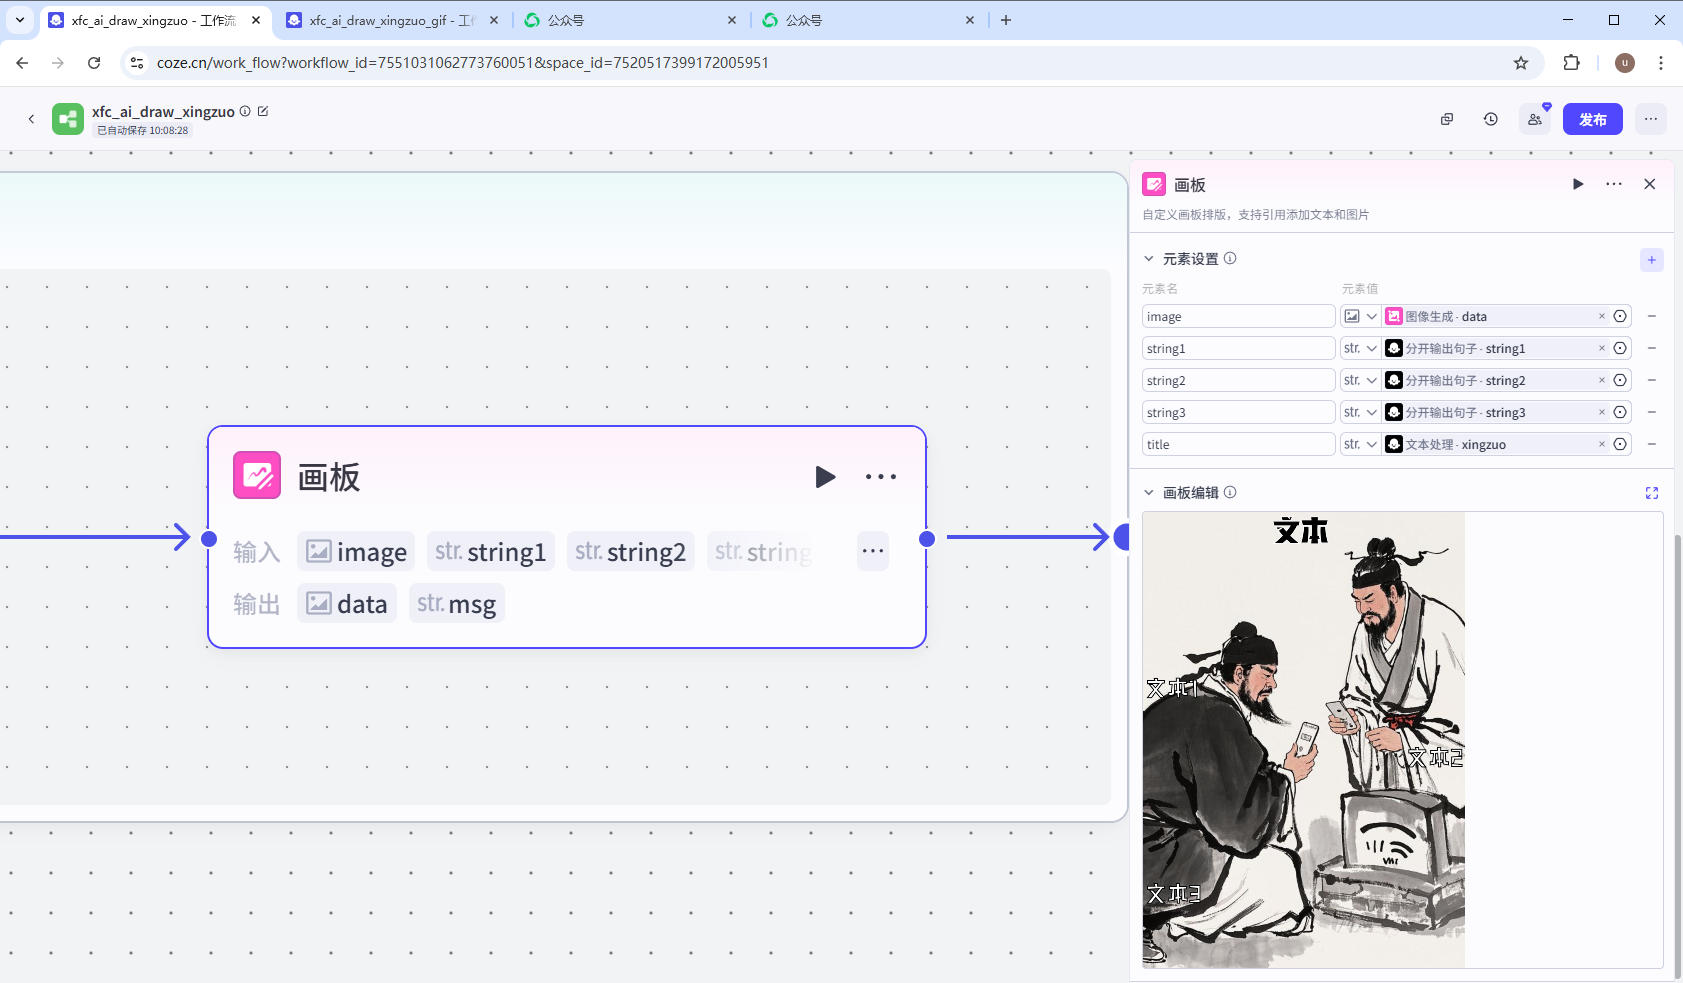
Task: Show workflow info next to its title
Action: point(245,111)
